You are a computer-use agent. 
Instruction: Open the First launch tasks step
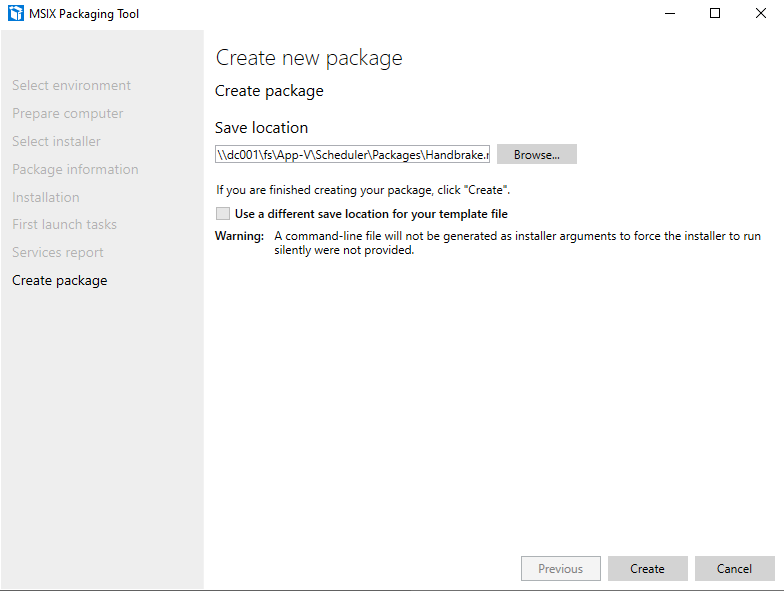click(64, 225)
